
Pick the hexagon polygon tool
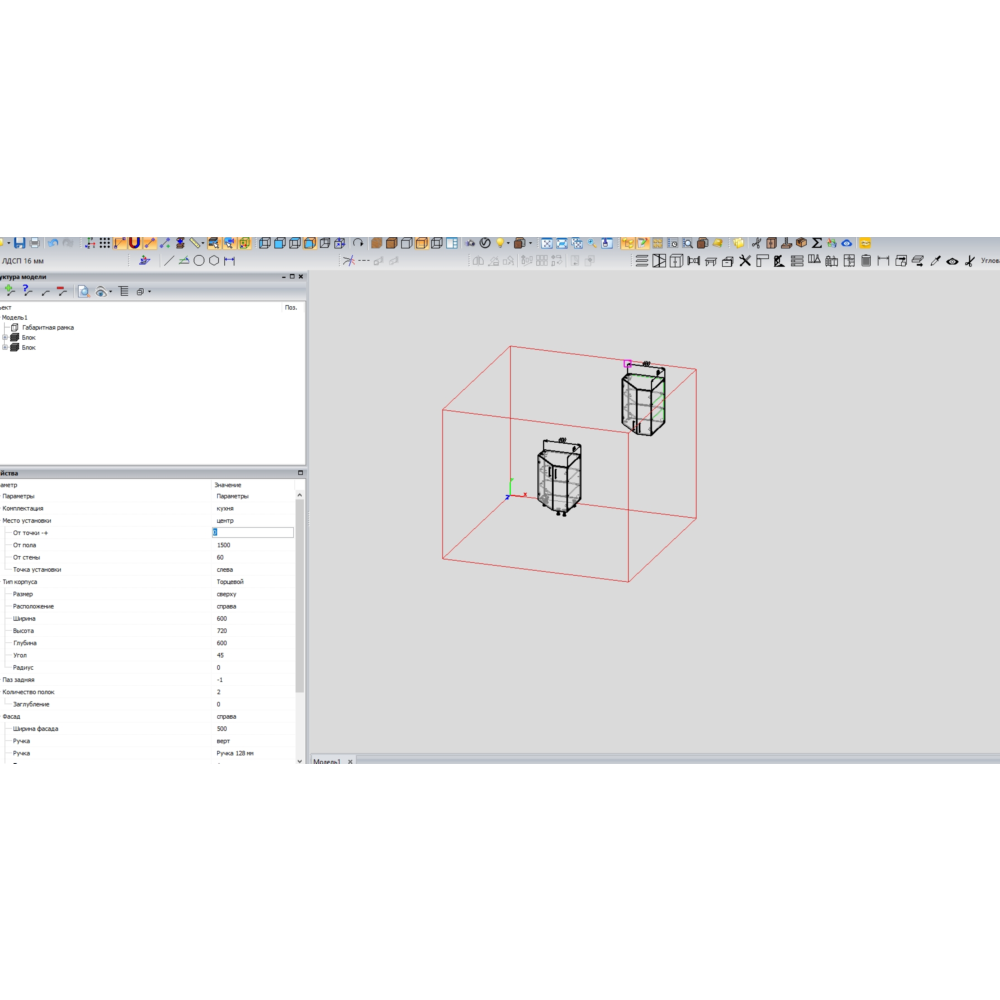pyautogui.click(x=214, y=261)
